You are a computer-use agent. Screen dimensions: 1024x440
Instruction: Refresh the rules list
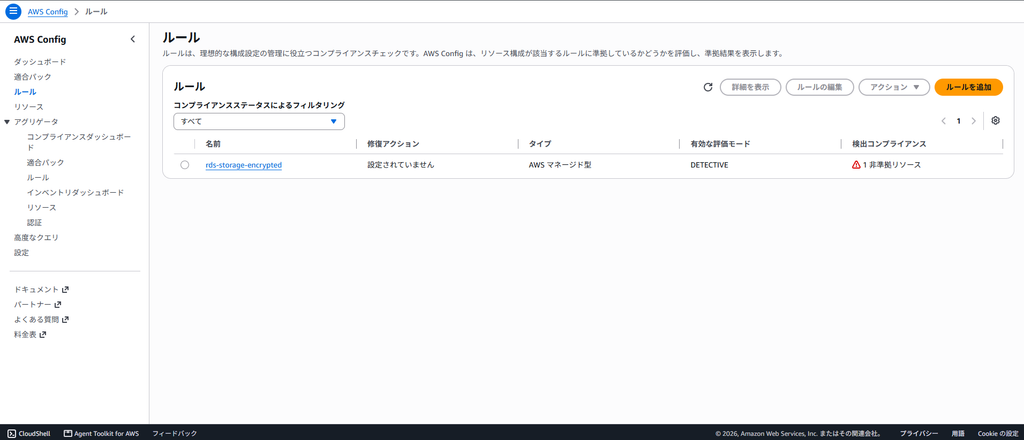tap(708, 87)
